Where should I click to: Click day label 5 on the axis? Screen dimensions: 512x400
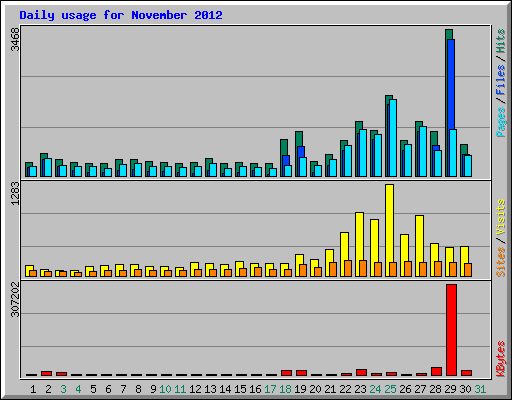click(93, 389)
